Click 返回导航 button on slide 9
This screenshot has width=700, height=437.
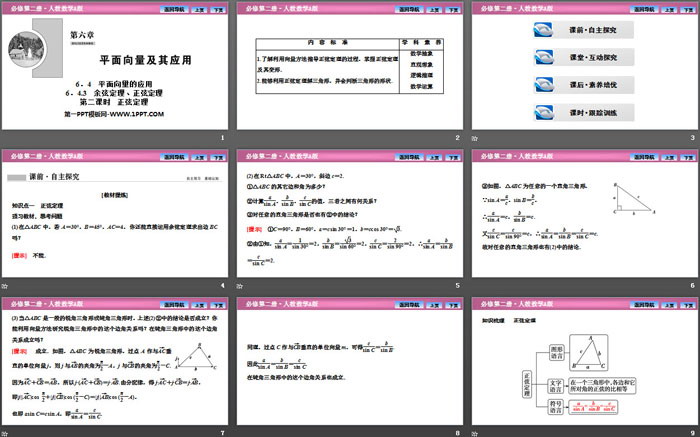click(644, 305)
